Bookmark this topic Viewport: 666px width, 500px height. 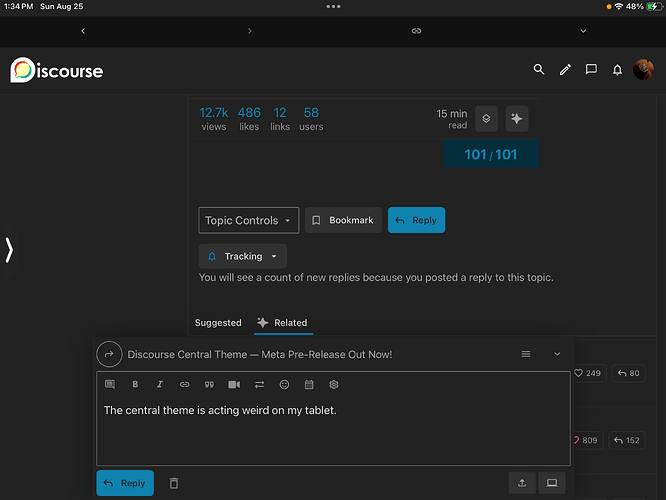click(x=343, y=220)
